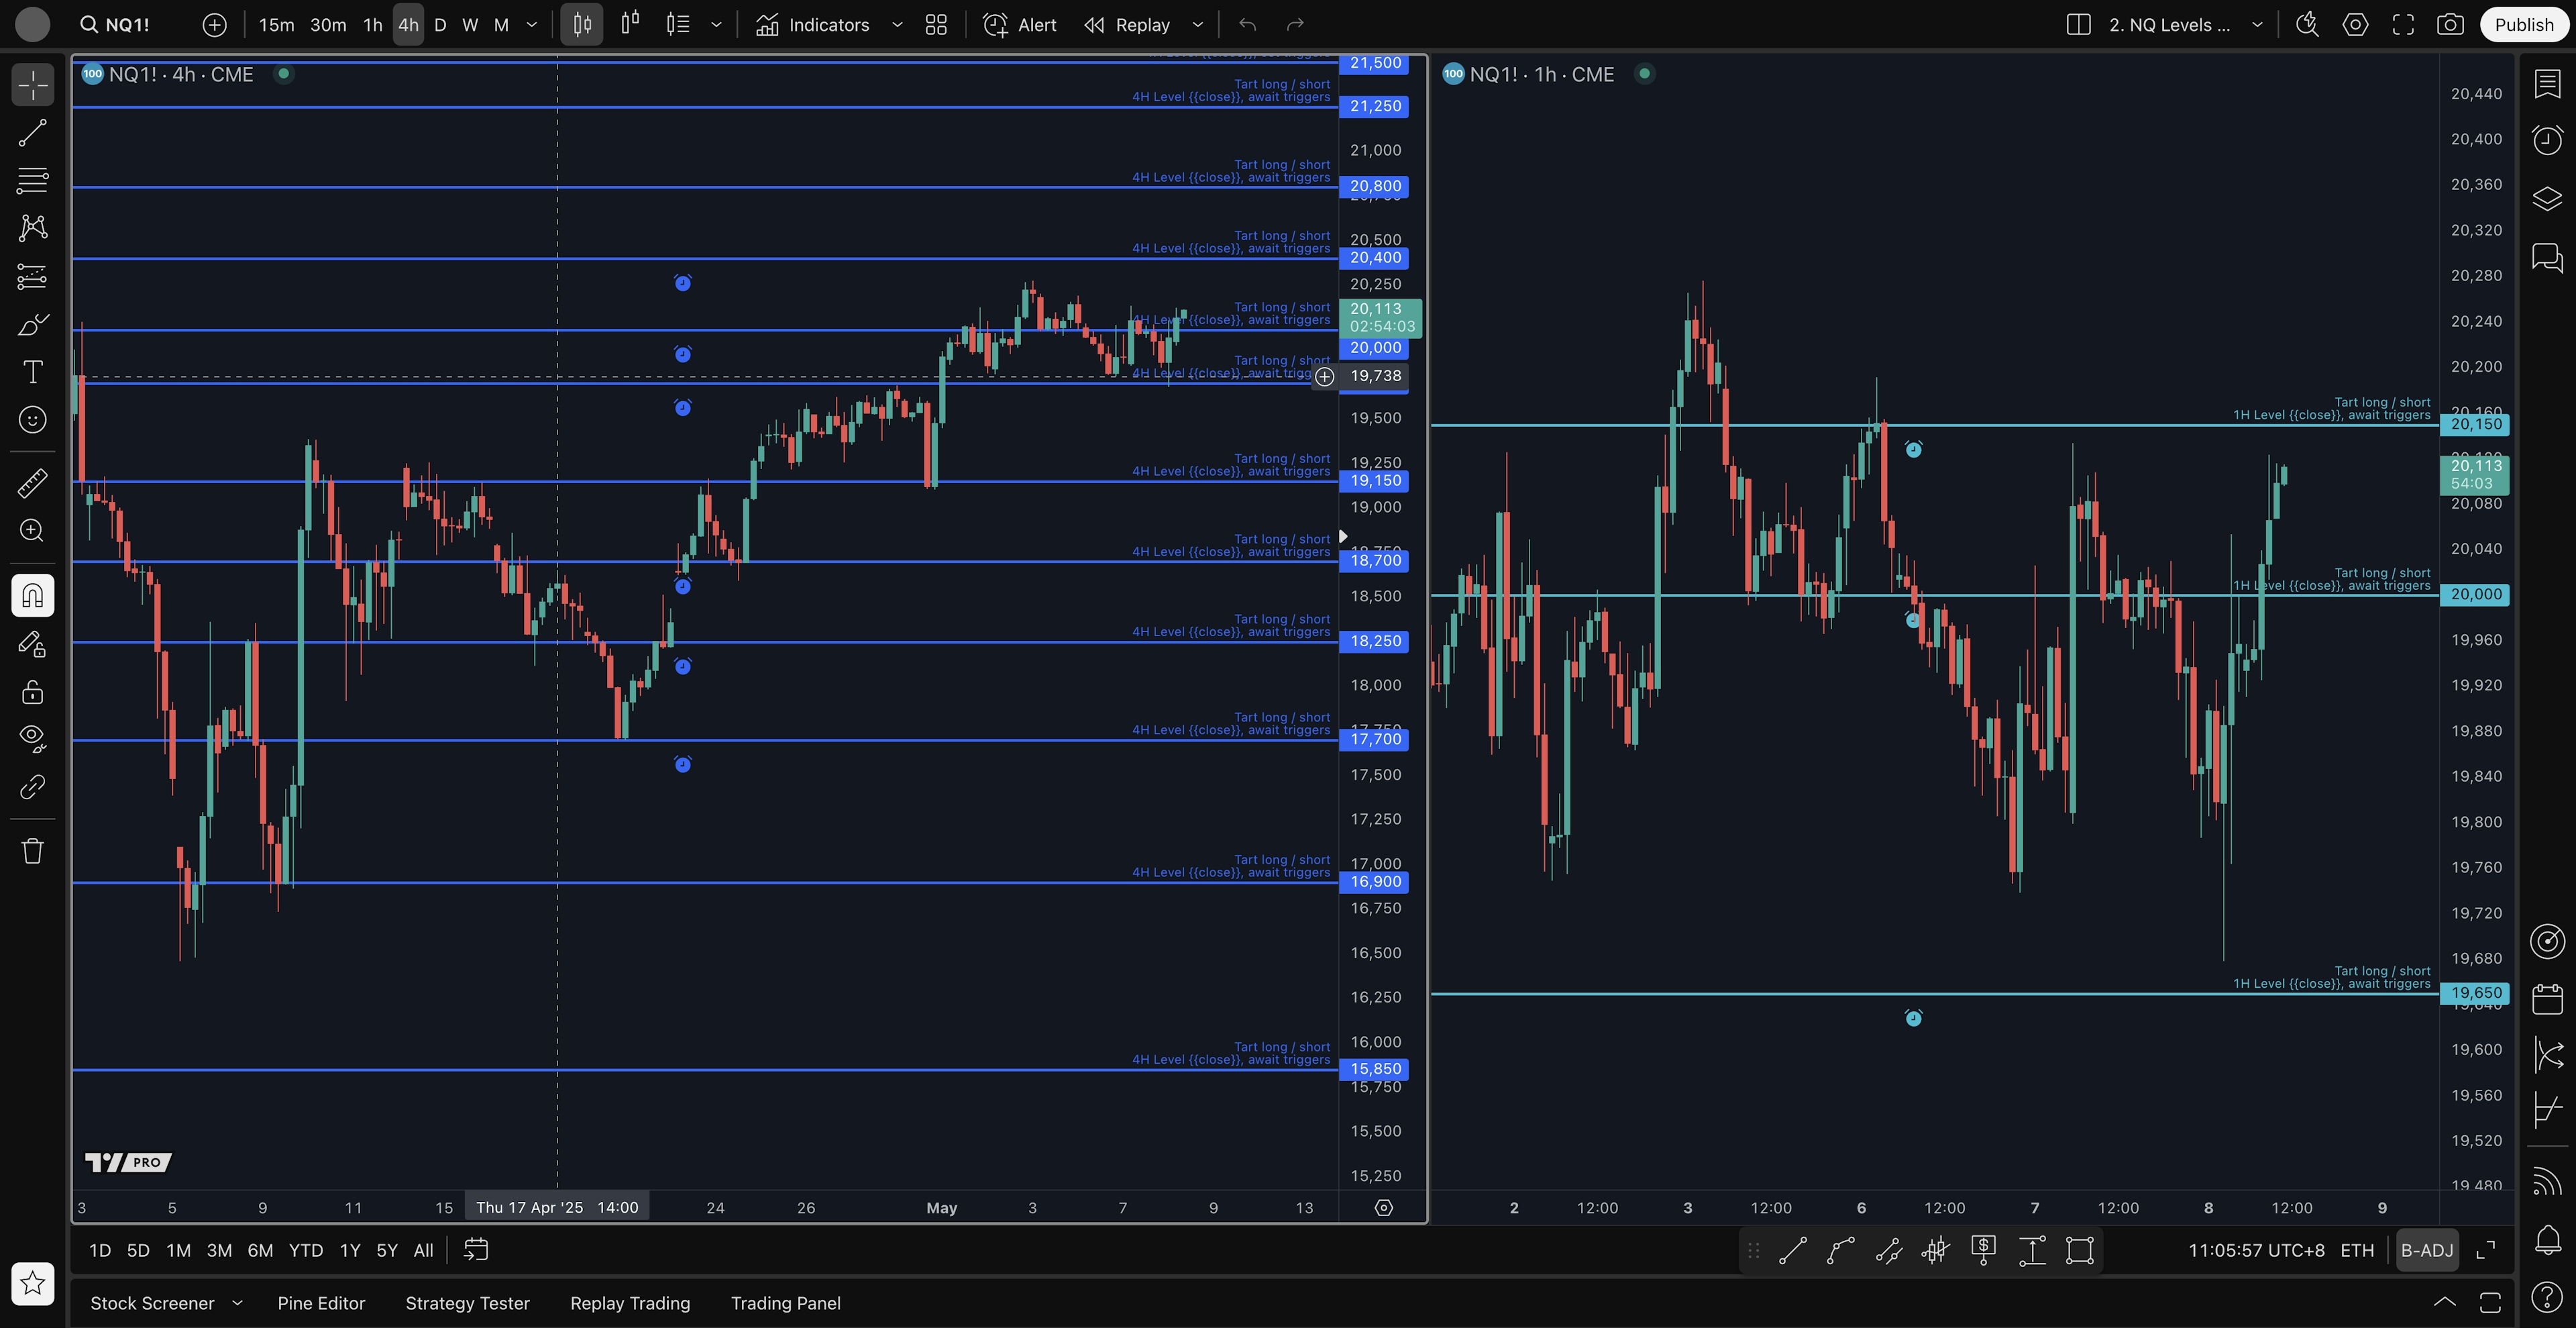Toggle magnet mode for drawings

pyautogui.click(x=32, y=596)
